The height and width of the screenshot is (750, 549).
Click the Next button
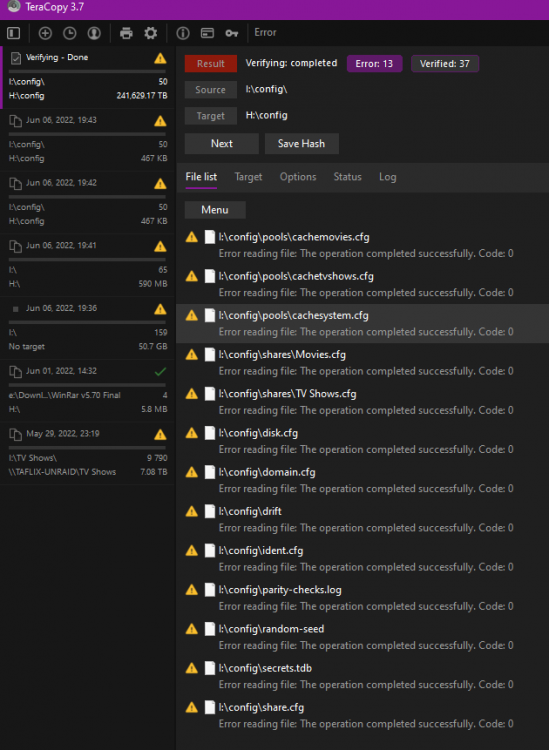pos(222,143)
